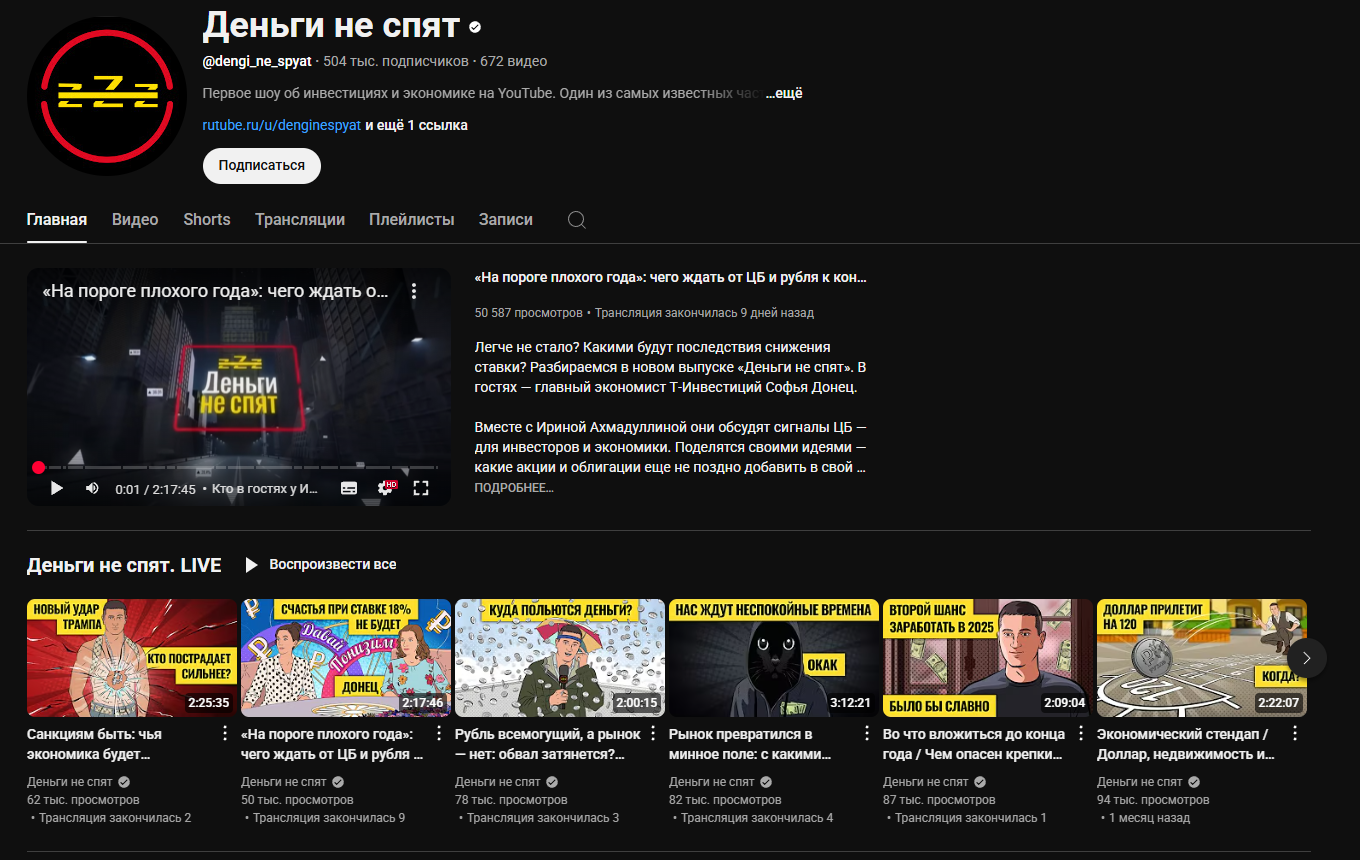Click '50 587 просмотров' view count text
The height and width of the screenshot is (860, 1360).
click(x=528, y=313)
